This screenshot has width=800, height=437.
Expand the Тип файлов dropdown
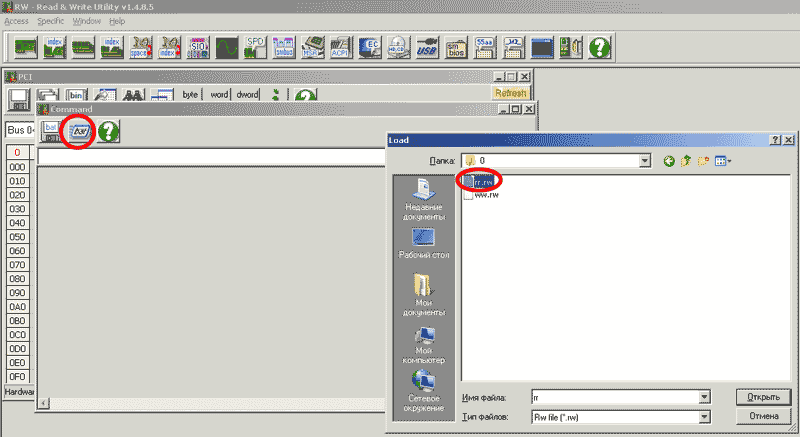[705, 416]
